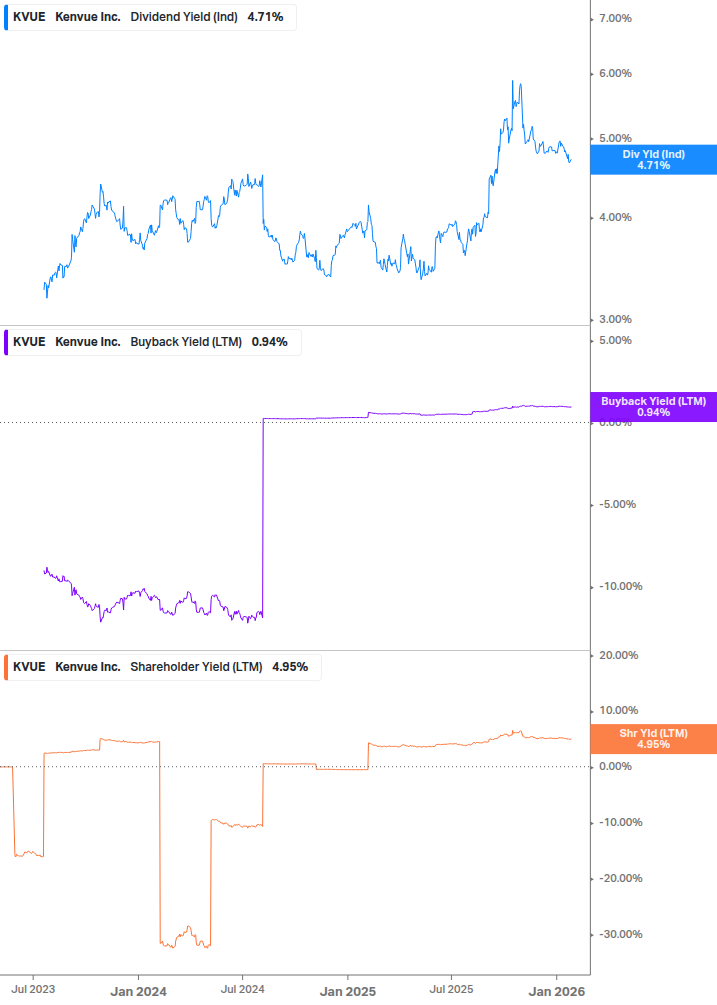Click the Jan 2026 date axis label
Screen dimensions: 717x1005
[x=556, y=992]
